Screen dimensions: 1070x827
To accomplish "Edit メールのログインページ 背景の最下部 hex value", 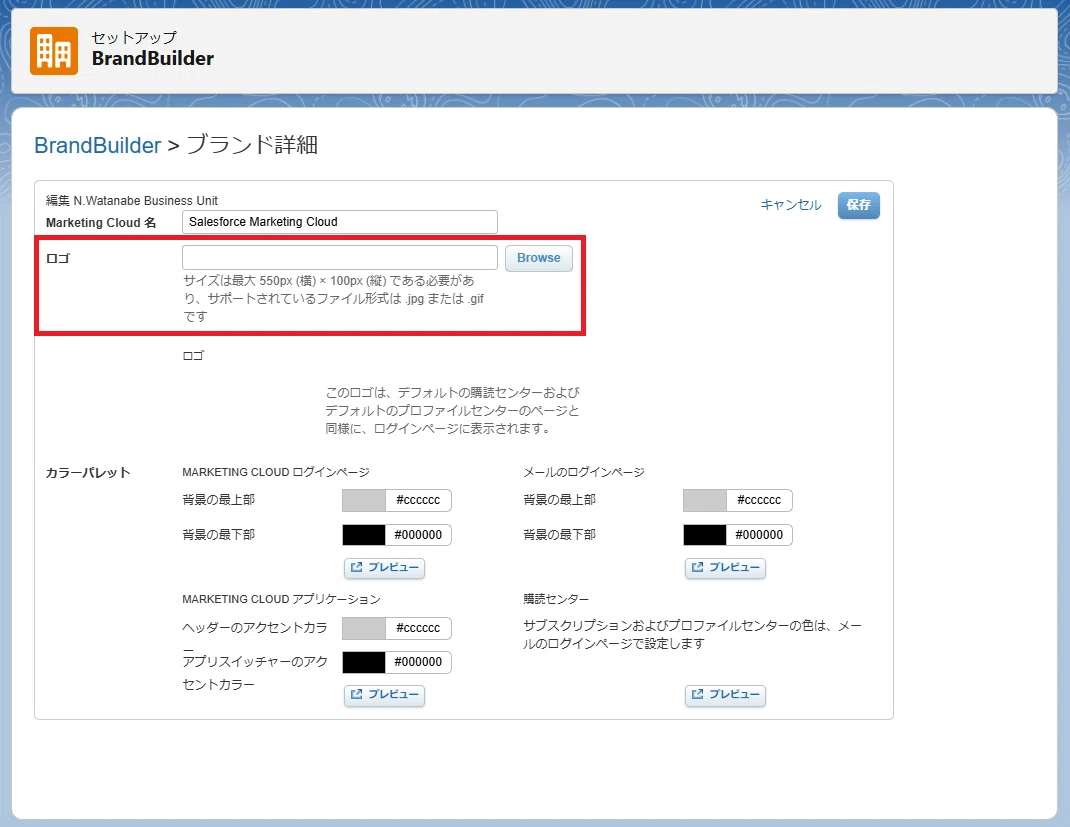I will 759,535.
